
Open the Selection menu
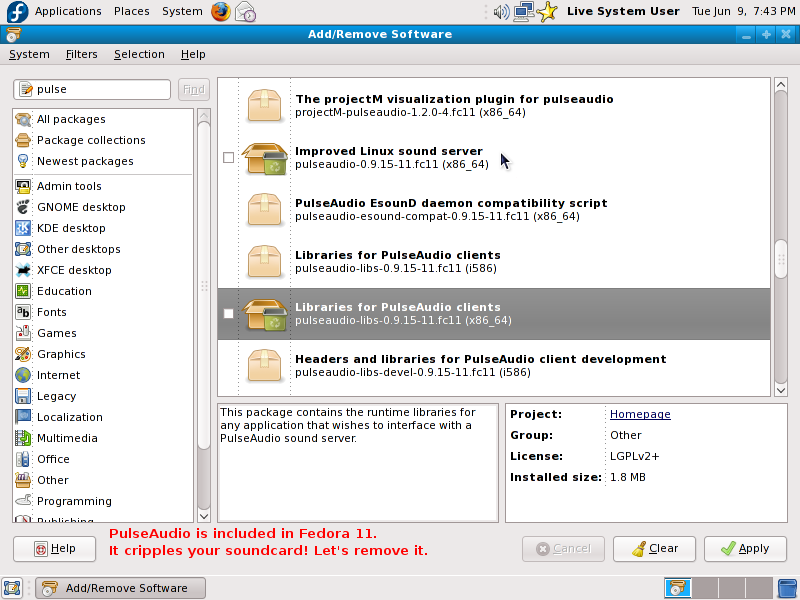tap(139, 54)
